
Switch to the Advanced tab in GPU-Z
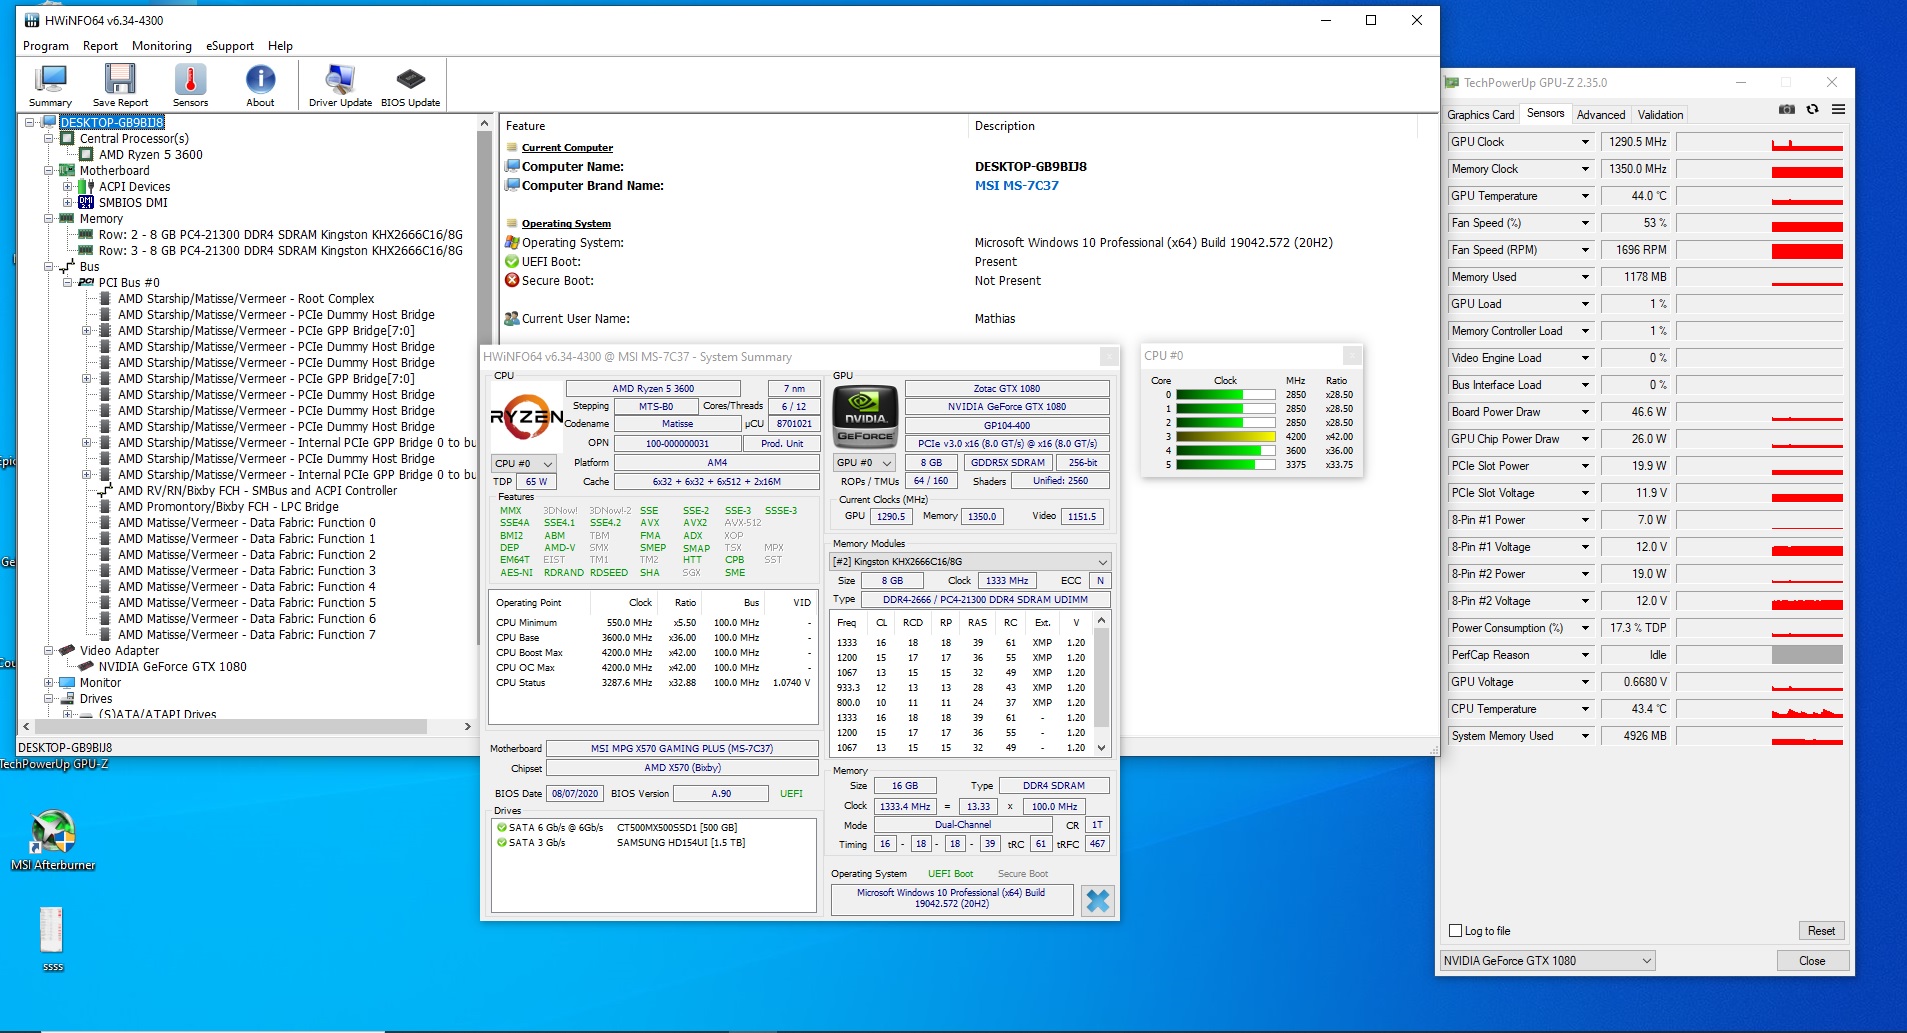click(x=1601, y=115)
